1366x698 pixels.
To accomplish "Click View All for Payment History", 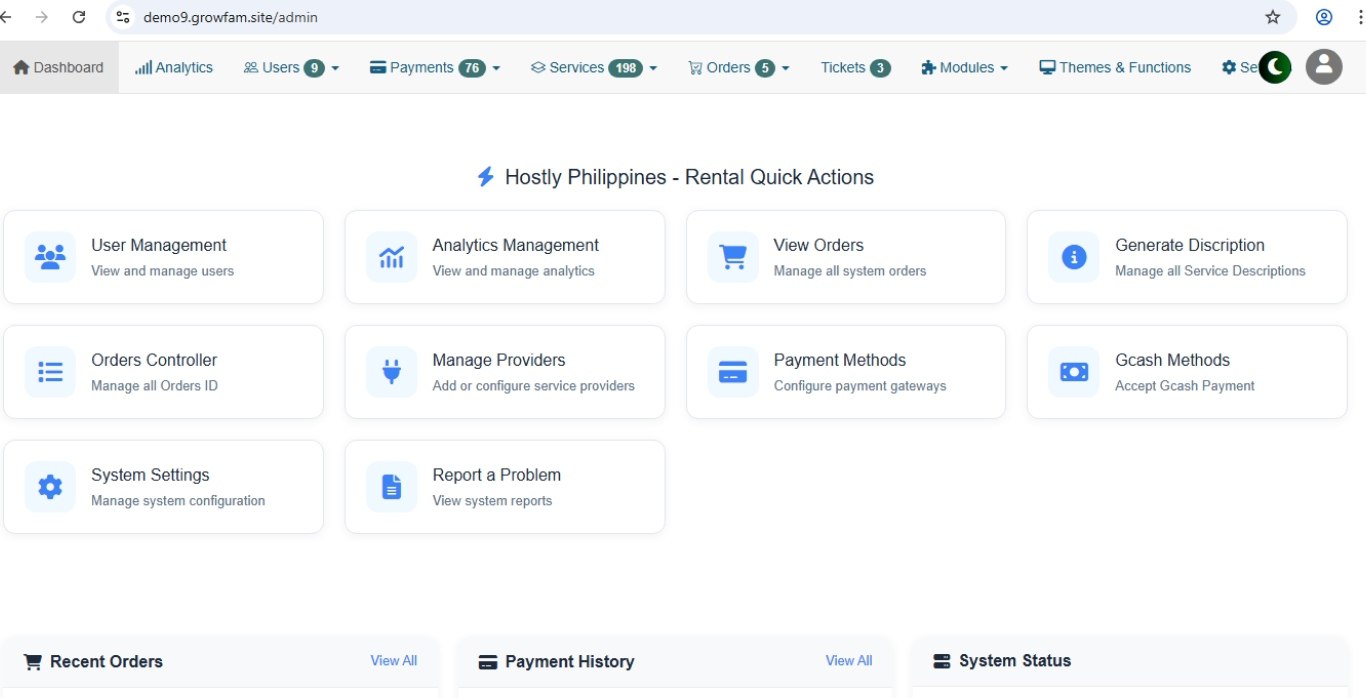I will [849, 660].
